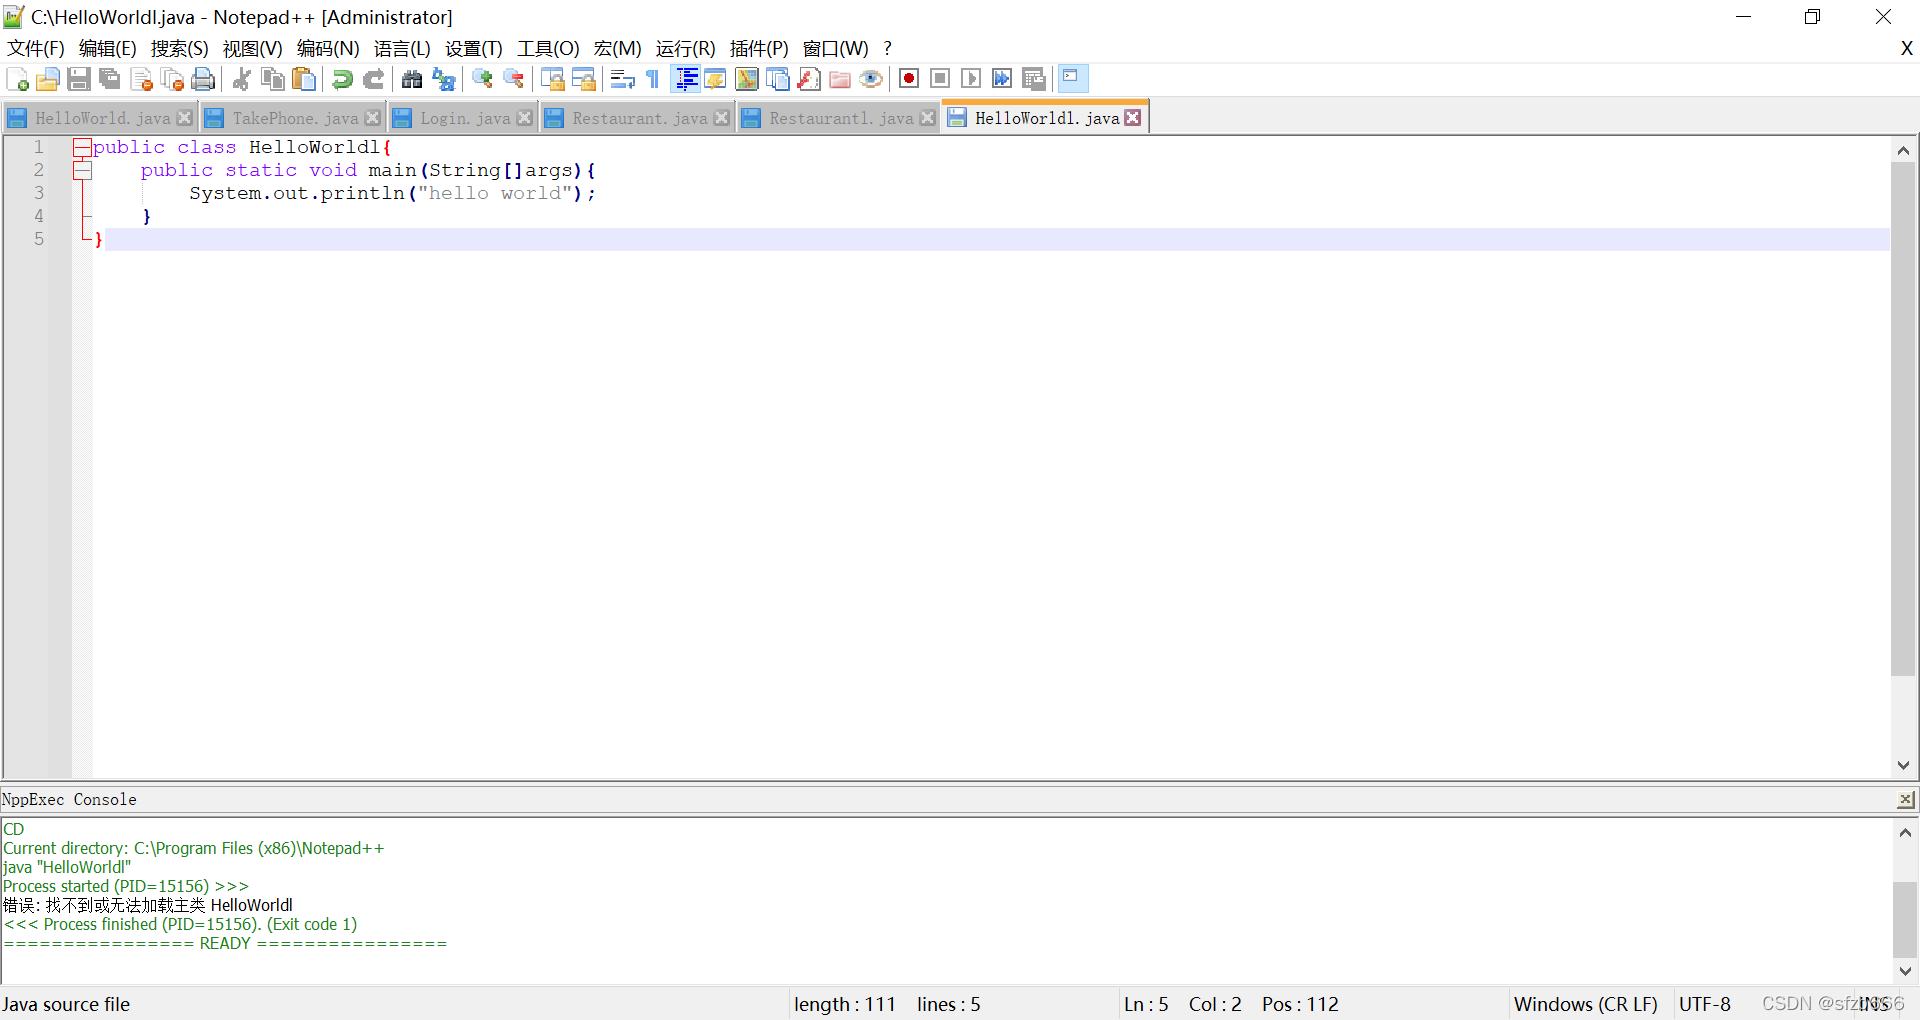Open the Replace dialog icon
Viewport: 1920px width, 1020px height.
click(x=443, y=79)
